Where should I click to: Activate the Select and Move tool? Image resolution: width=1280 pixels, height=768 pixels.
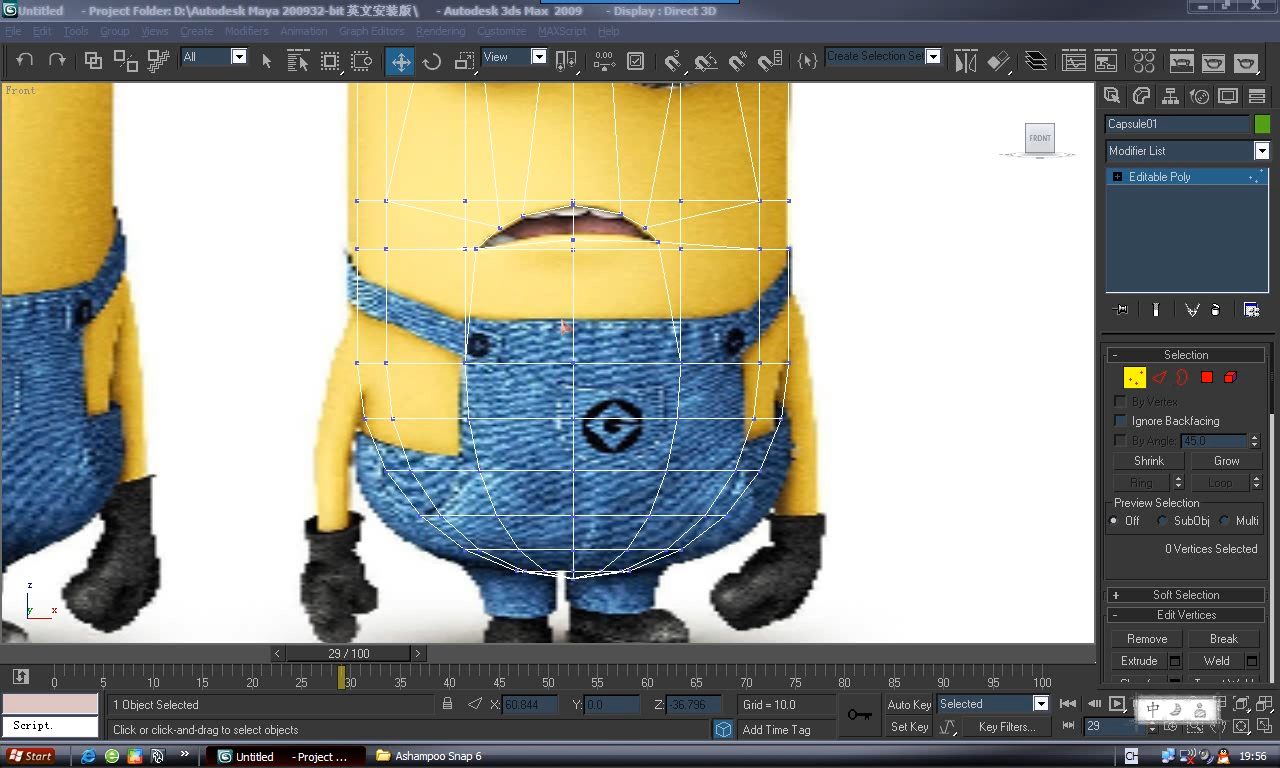pos(400,61)
